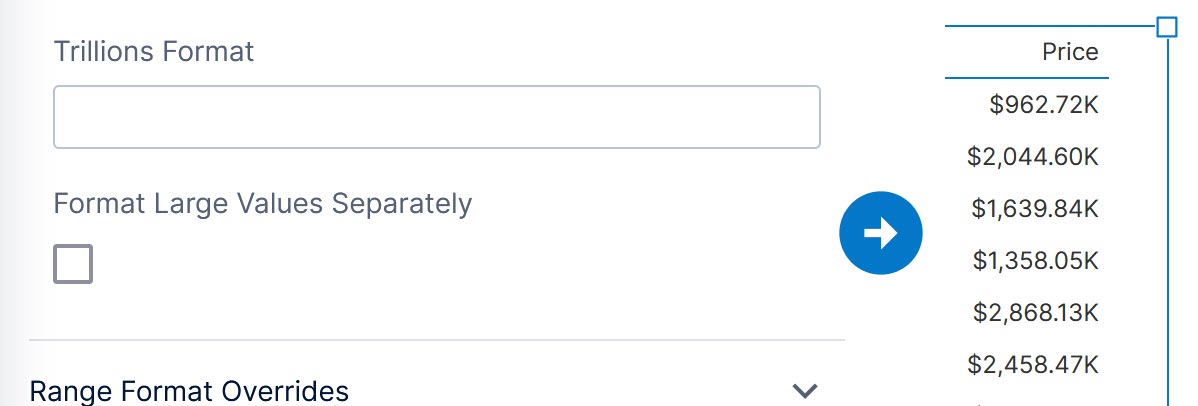Click the gray left edge of the panel
Viewport: 1198px width, 406px height.
pos(8,200)
